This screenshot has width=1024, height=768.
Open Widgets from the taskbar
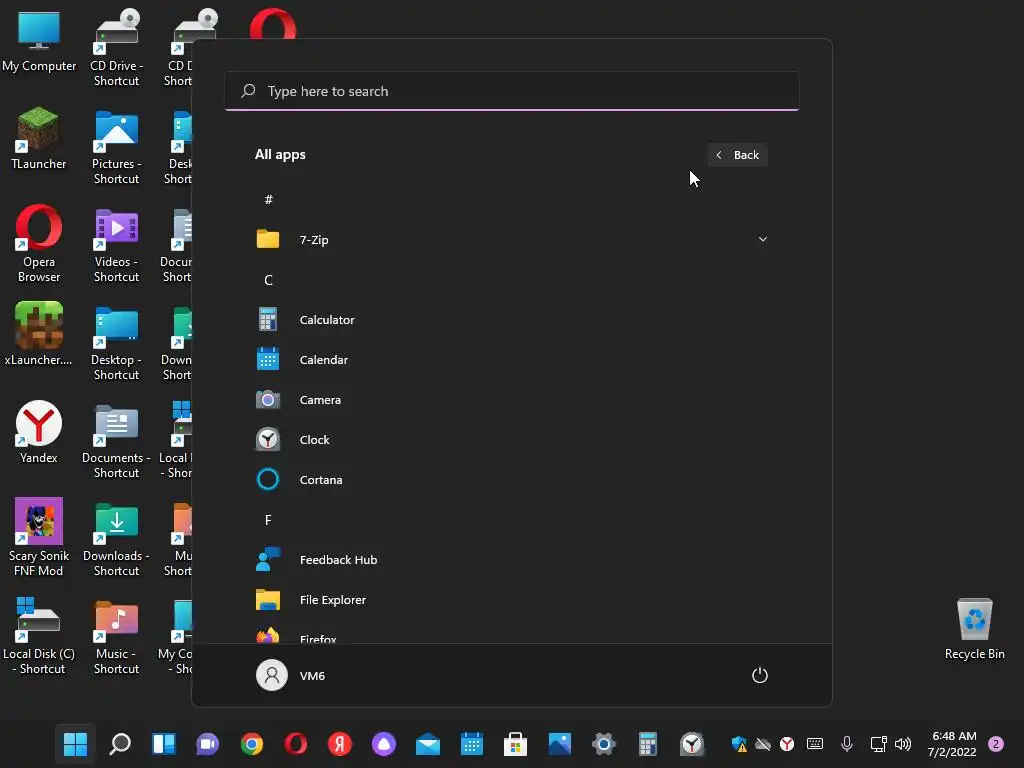(x=163, y=744)
